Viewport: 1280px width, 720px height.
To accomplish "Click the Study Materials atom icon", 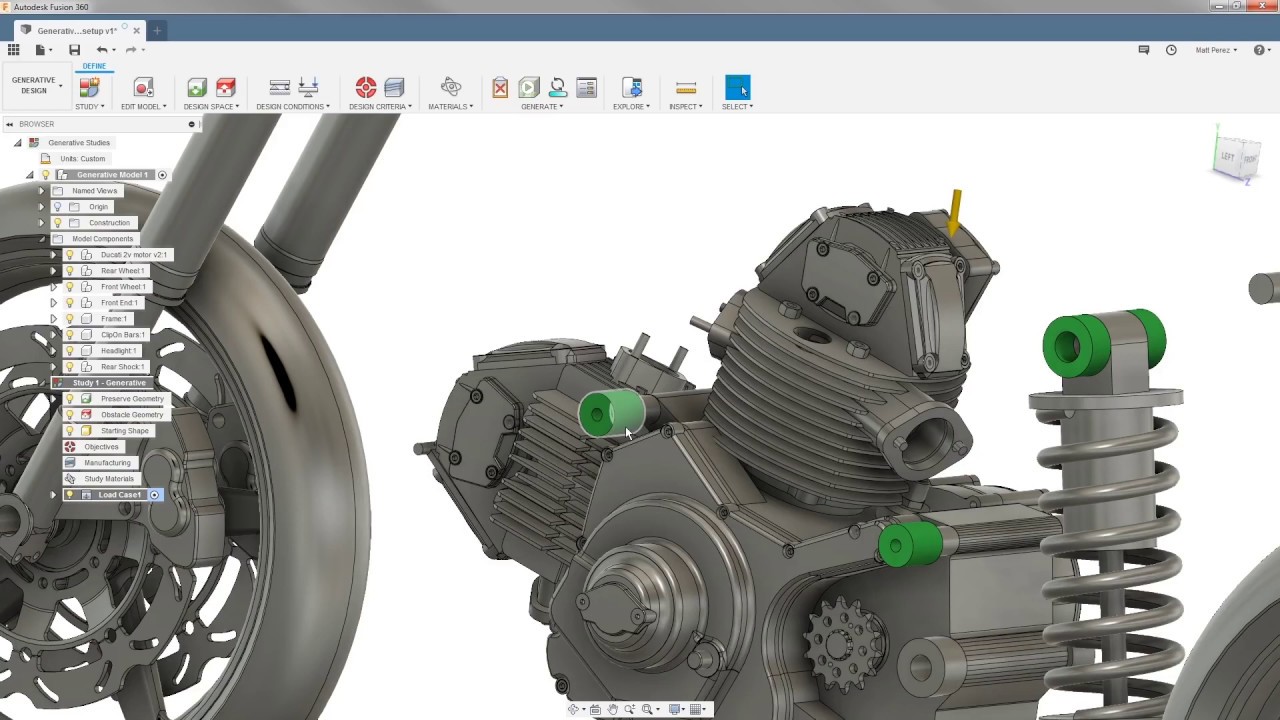I will pos(451,88).
